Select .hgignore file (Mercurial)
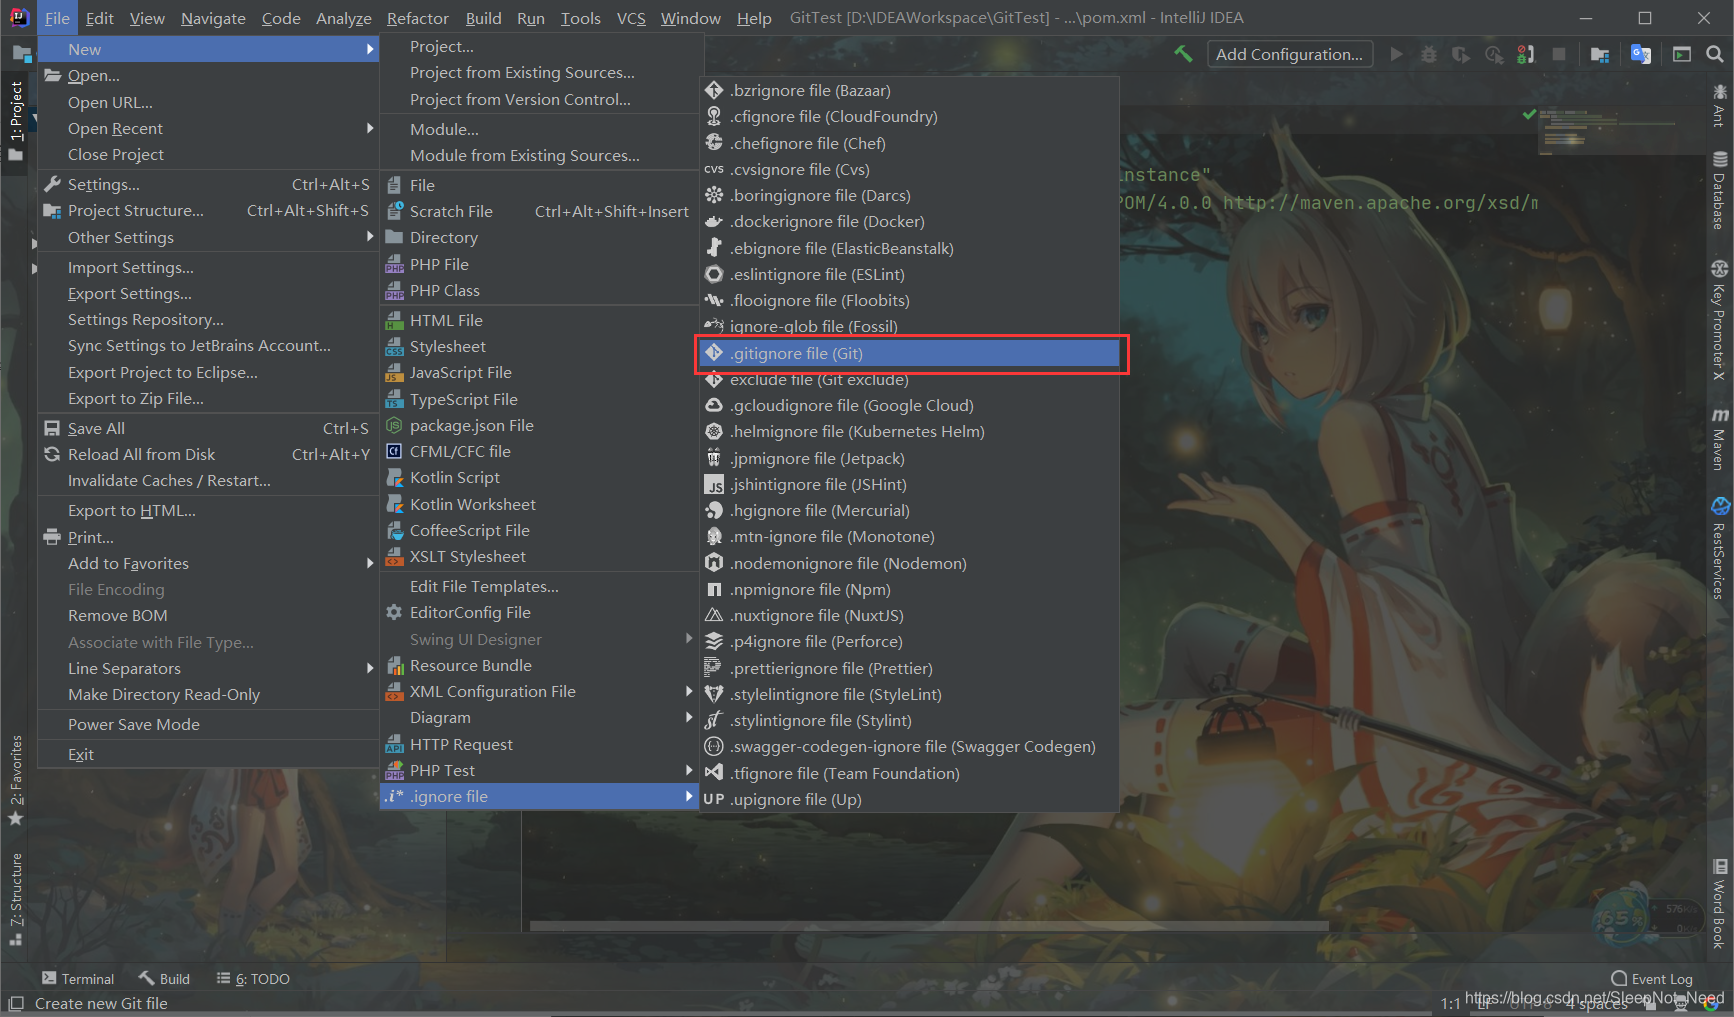 (909, 510)
